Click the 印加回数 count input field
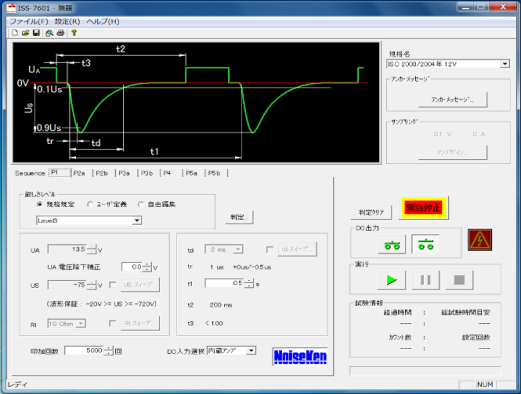The height and width of the screenshot is (394, 521). [85, 351]
